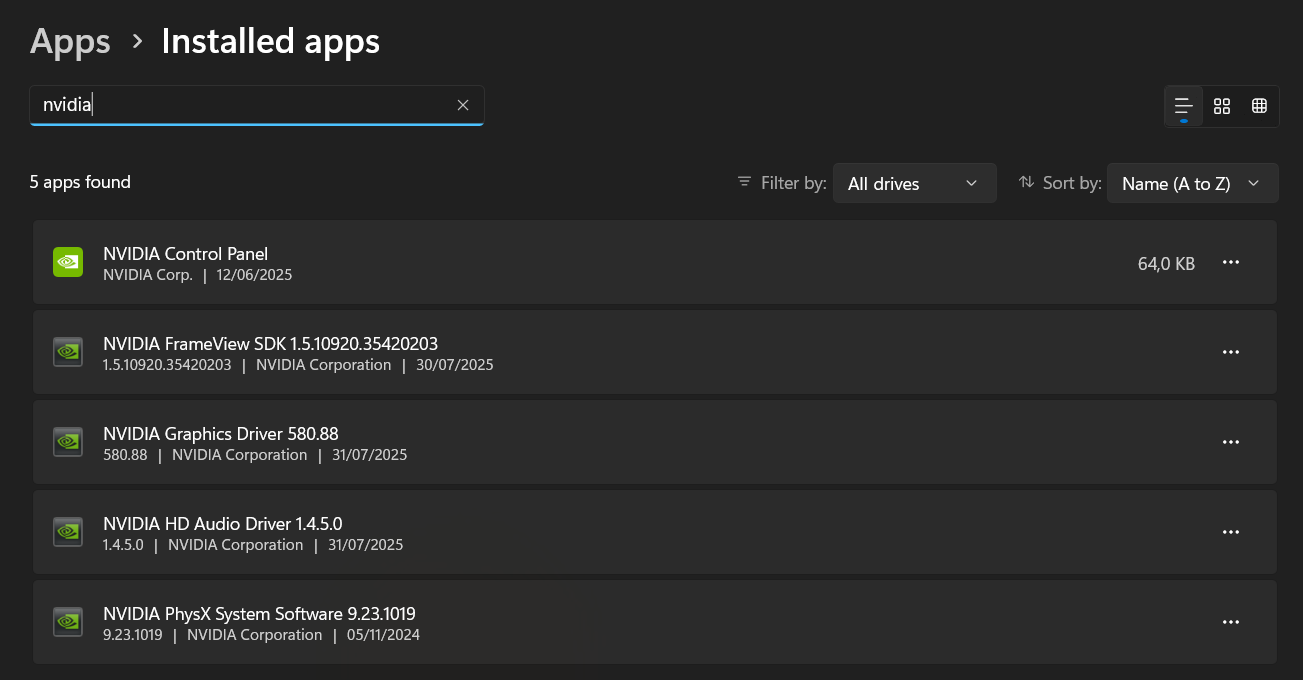The image size is (1303, 680).
Task: Switch to list view layout
Action: coord(1184,106)
